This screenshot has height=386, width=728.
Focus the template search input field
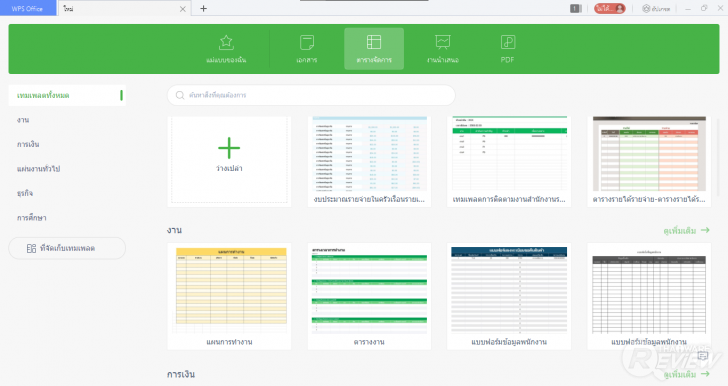[311, 95]
